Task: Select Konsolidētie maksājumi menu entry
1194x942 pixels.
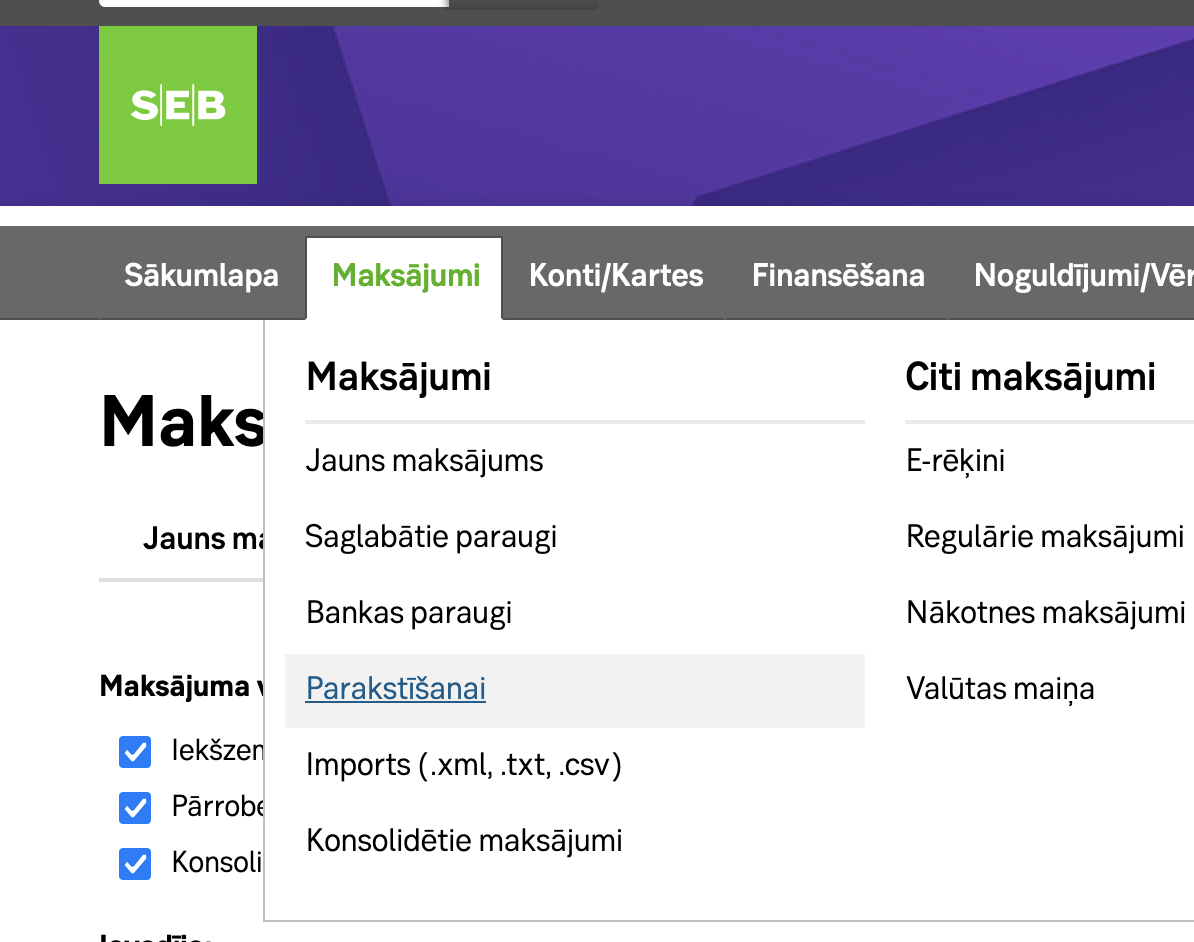Action: tap(464, 840)
